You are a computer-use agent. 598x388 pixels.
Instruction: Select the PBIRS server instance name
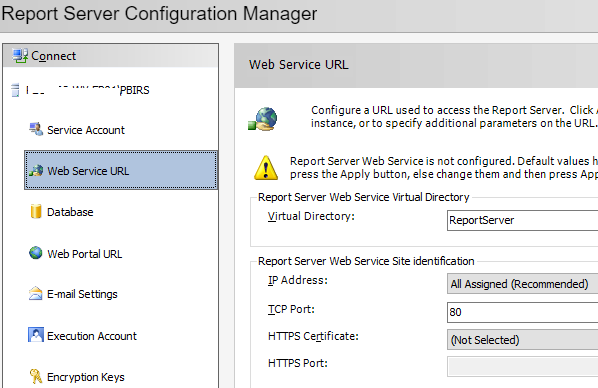pos(88,90)
